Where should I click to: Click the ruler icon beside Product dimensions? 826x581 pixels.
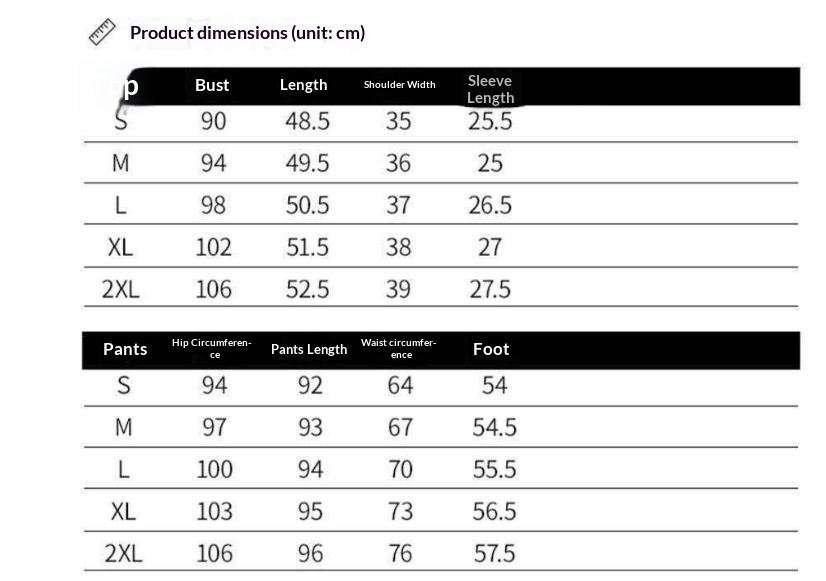(102, 33)
